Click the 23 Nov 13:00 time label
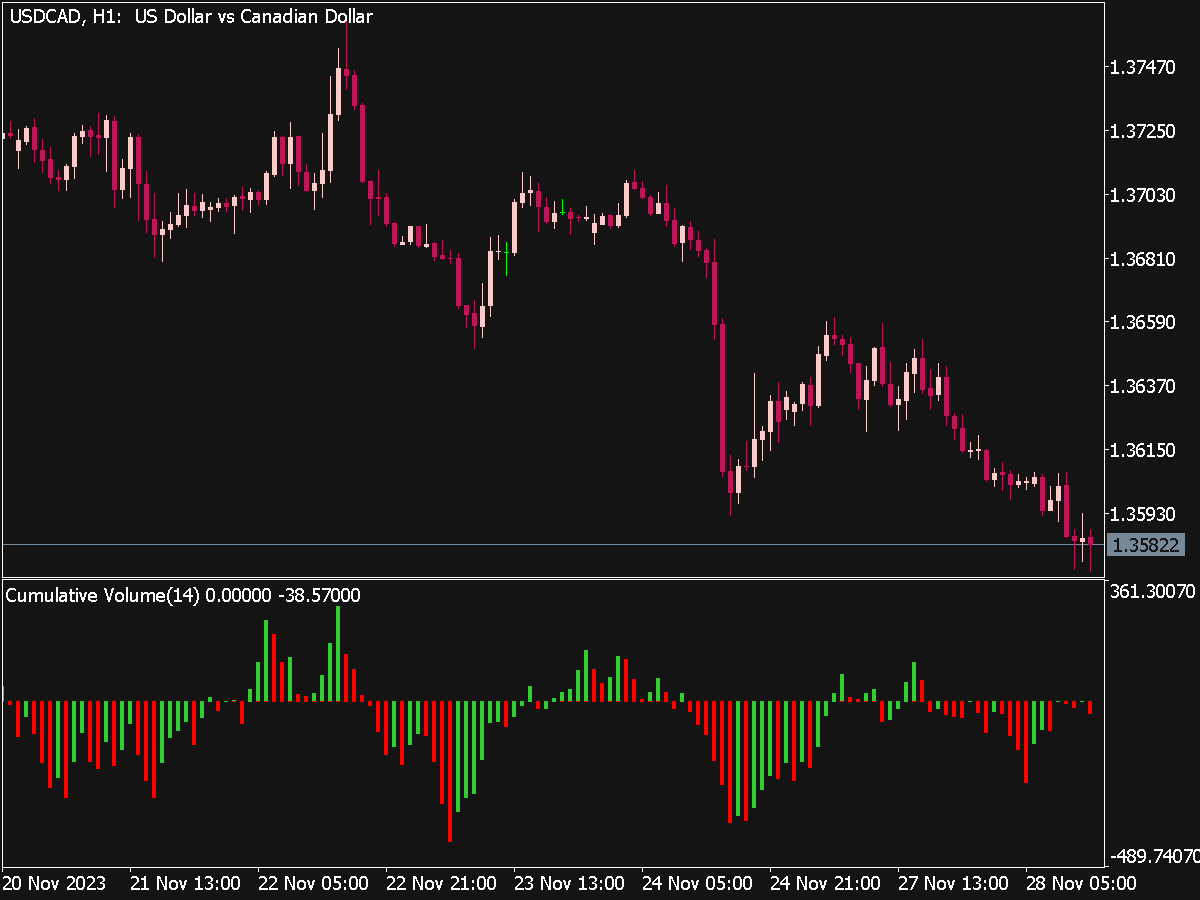 point(569,883)
